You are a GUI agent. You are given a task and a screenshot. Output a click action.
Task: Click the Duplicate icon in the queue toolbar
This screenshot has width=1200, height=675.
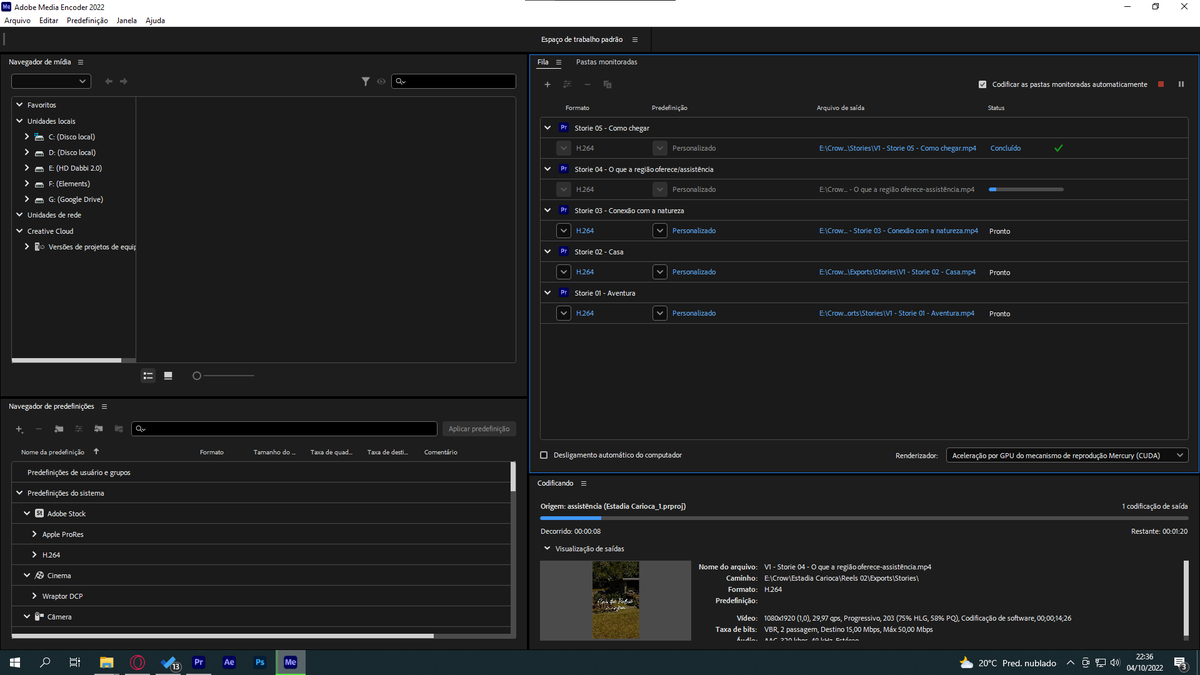pyautogui.click(x=607, y=85)
